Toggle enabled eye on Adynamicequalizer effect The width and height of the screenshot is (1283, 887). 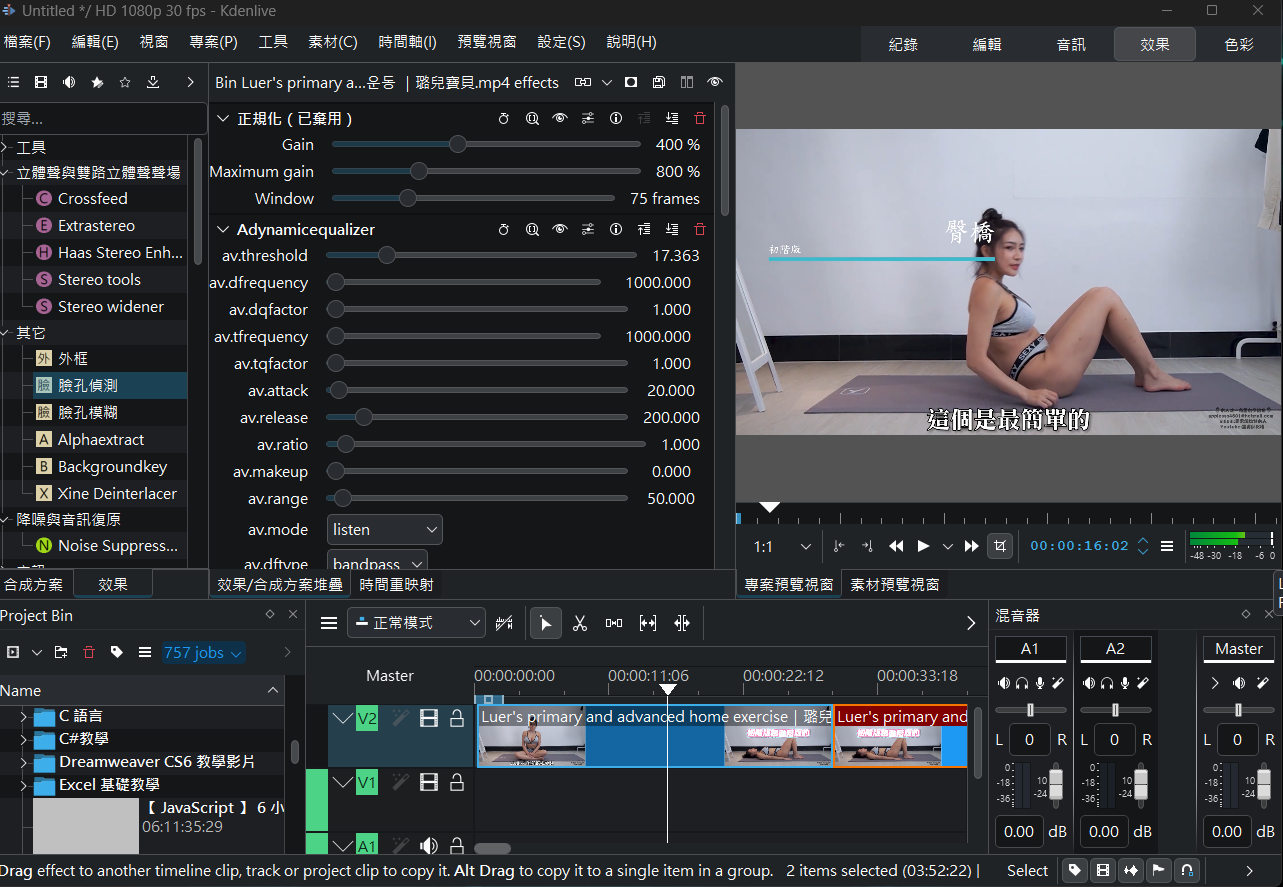pyautogui.click(x=560, y=229)
